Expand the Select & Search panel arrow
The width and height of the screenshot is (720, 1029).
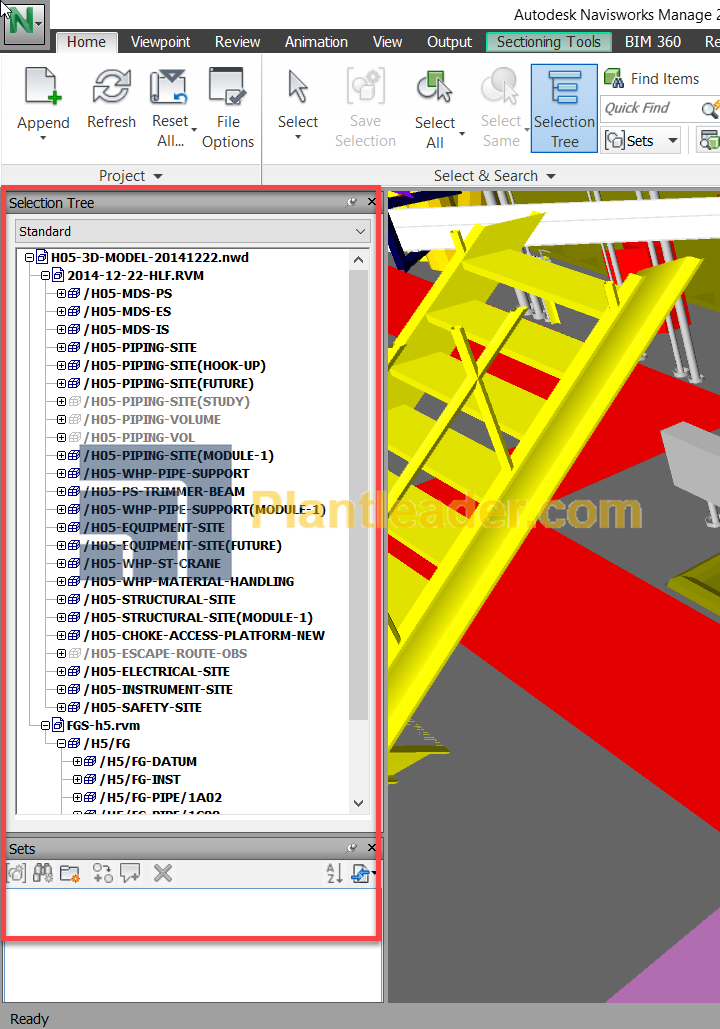coord(551,176)
